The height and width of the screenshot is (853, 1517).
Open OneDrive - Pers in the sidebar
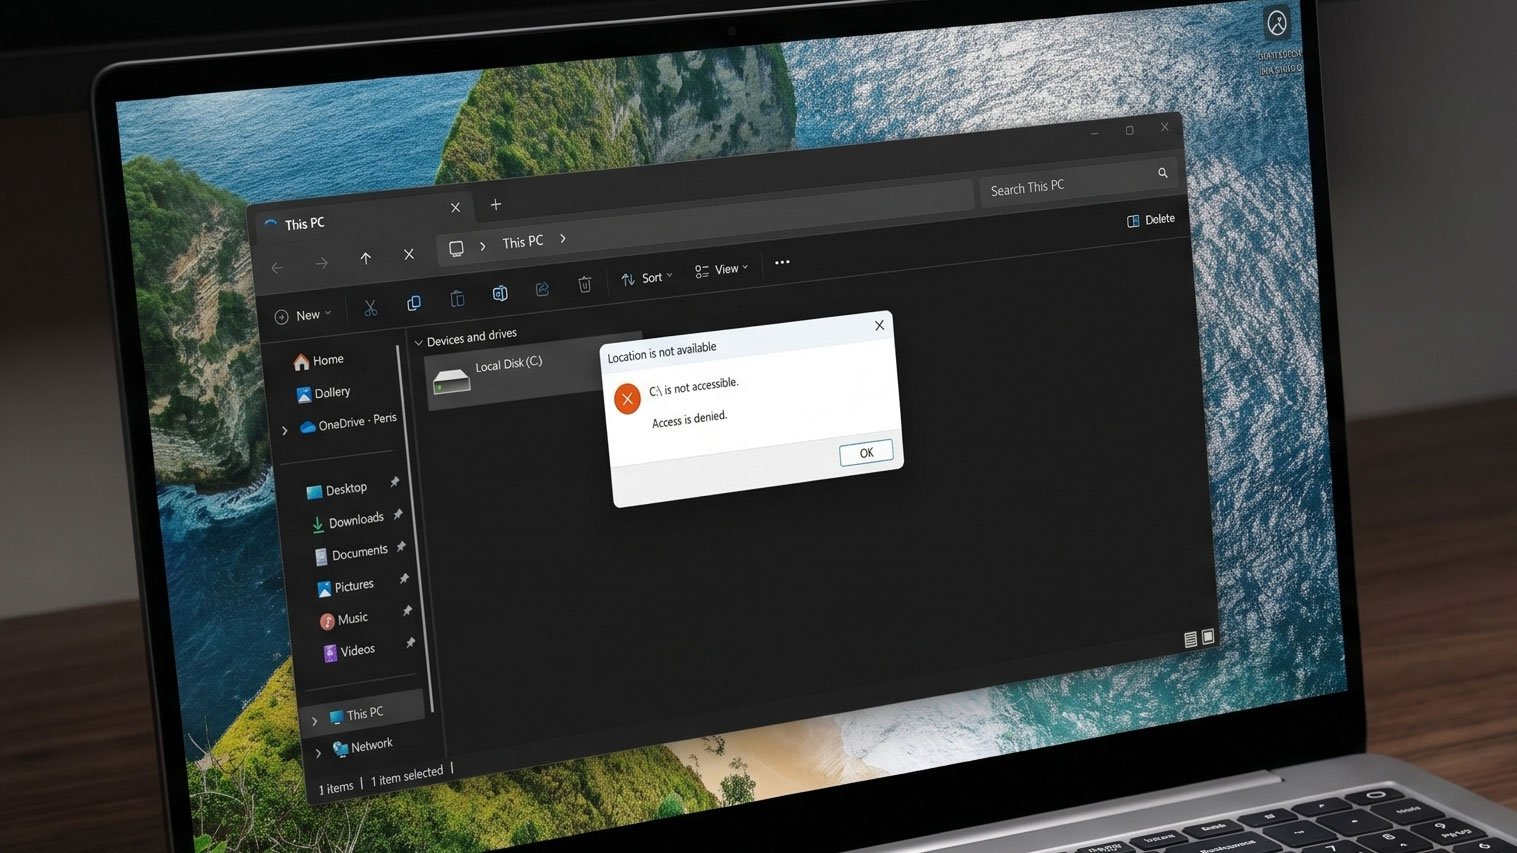coord(348,422)
